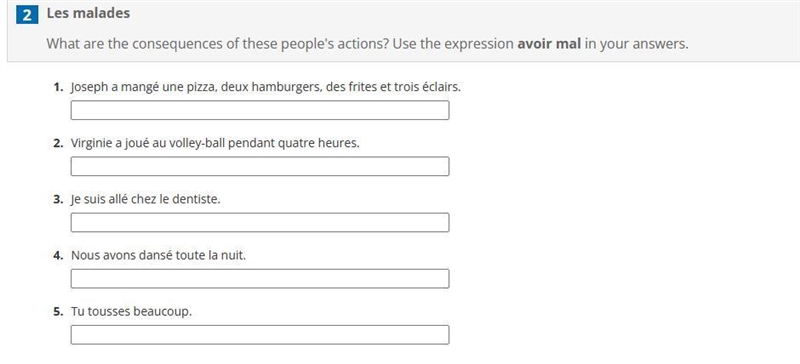Click the Les malades heading
The image size is (800, 364).
coord(88,13)
